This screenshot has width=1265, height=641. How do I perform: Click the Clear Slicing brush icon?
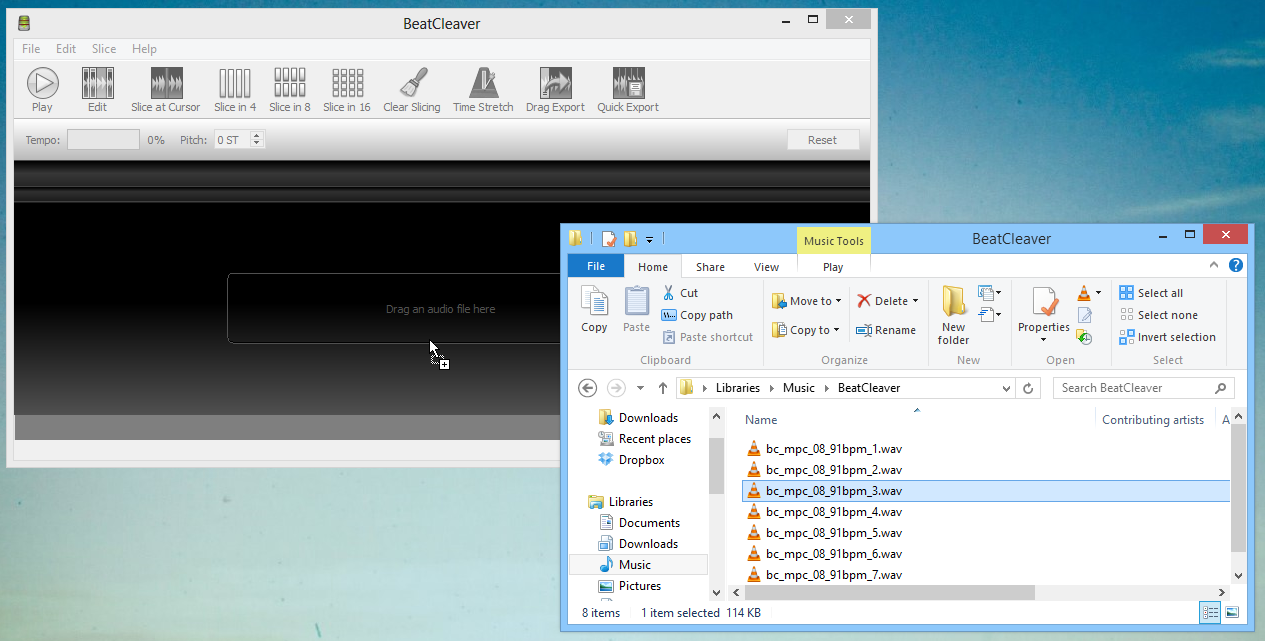pos(412,84)
